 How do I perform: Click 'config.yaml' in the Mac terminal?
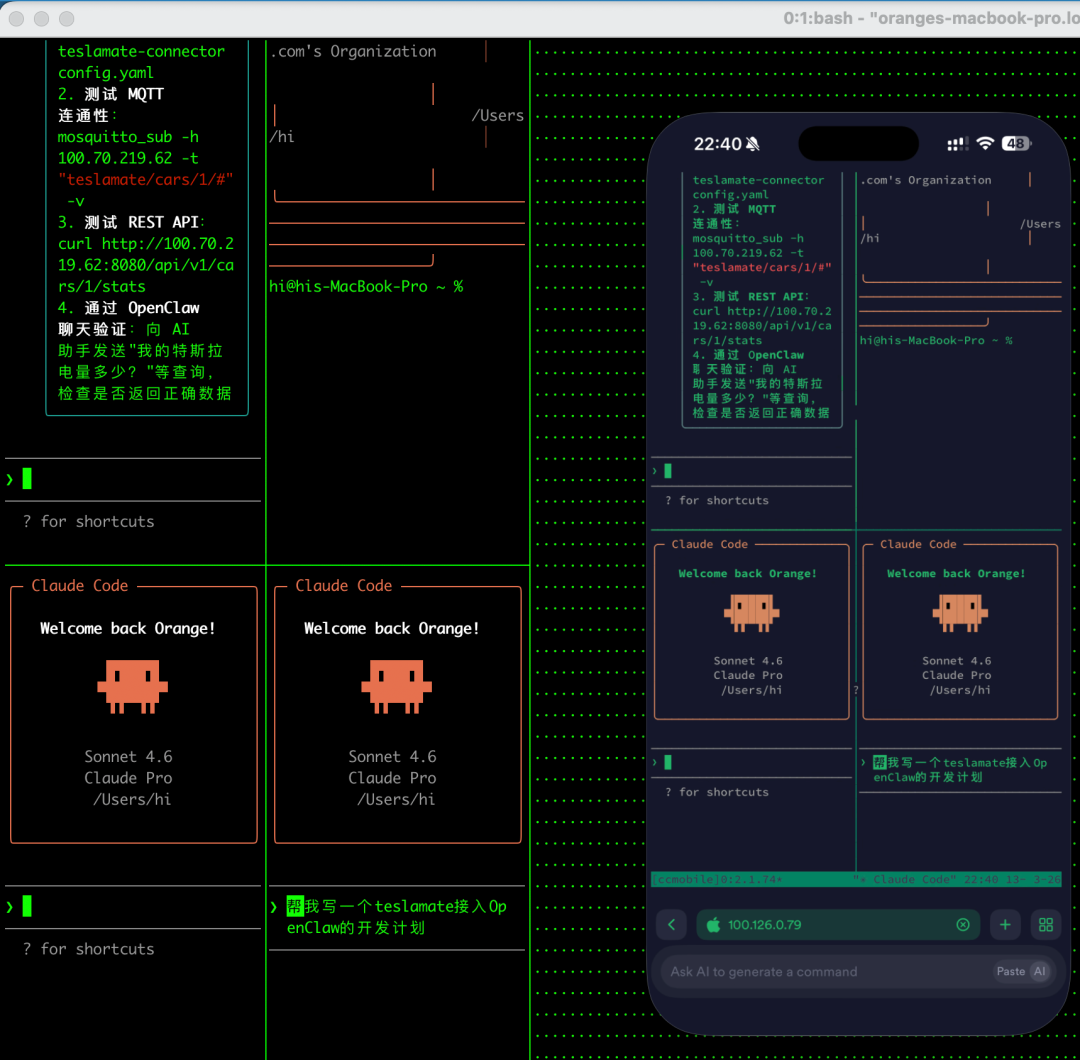click(x=105, y=73)
